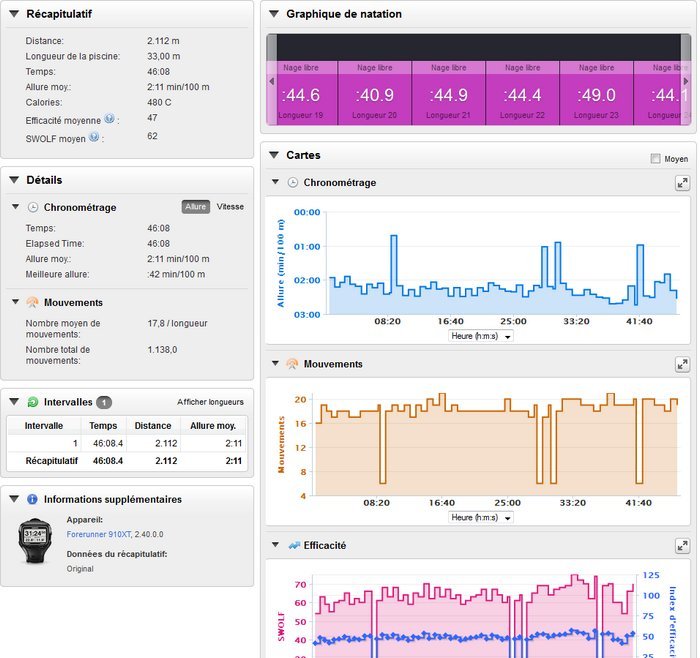700x658 pixels.
Task: Collapse the Efficacité chart
Action: pos(275,545)
